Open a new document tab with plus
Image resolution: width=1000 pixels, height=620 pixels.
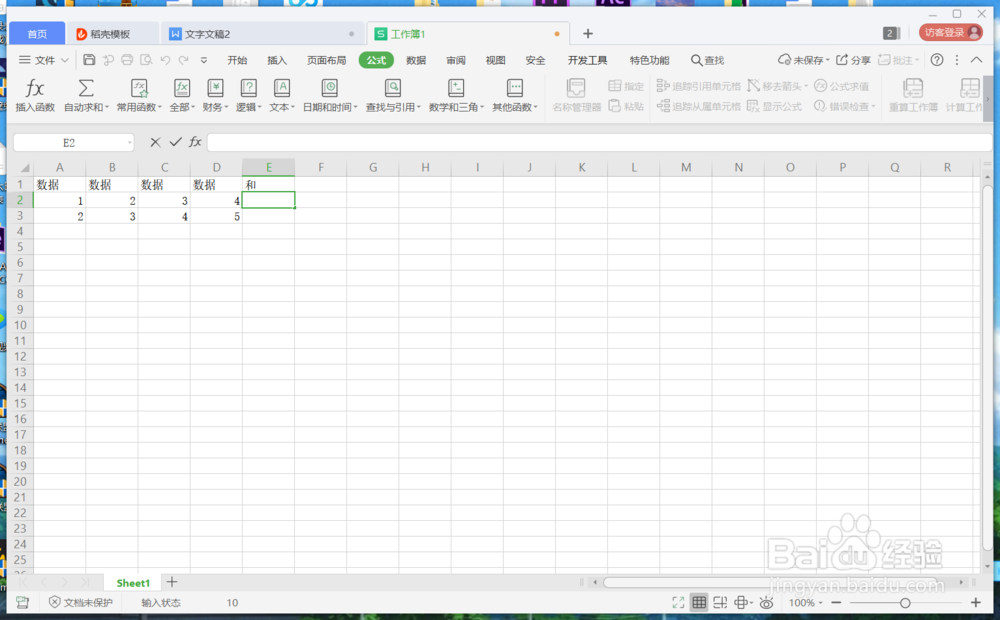tap(588, 33)
